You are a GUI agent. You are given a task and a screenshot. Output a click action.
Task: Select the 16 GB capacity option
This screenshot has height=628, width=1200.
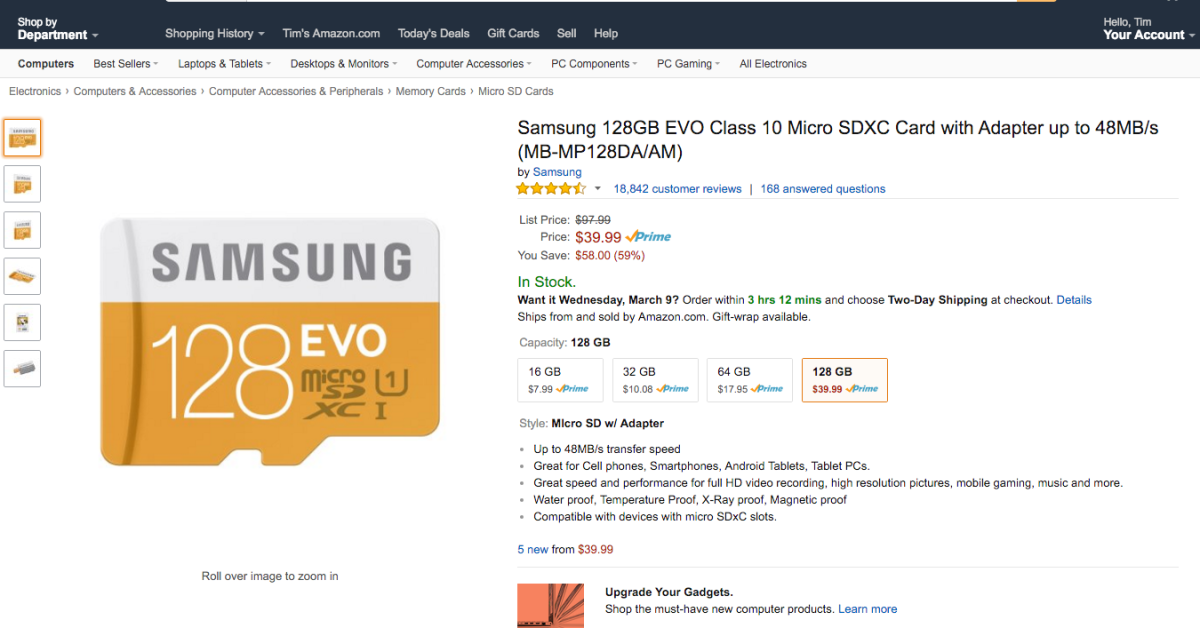(x=559, y=380)
